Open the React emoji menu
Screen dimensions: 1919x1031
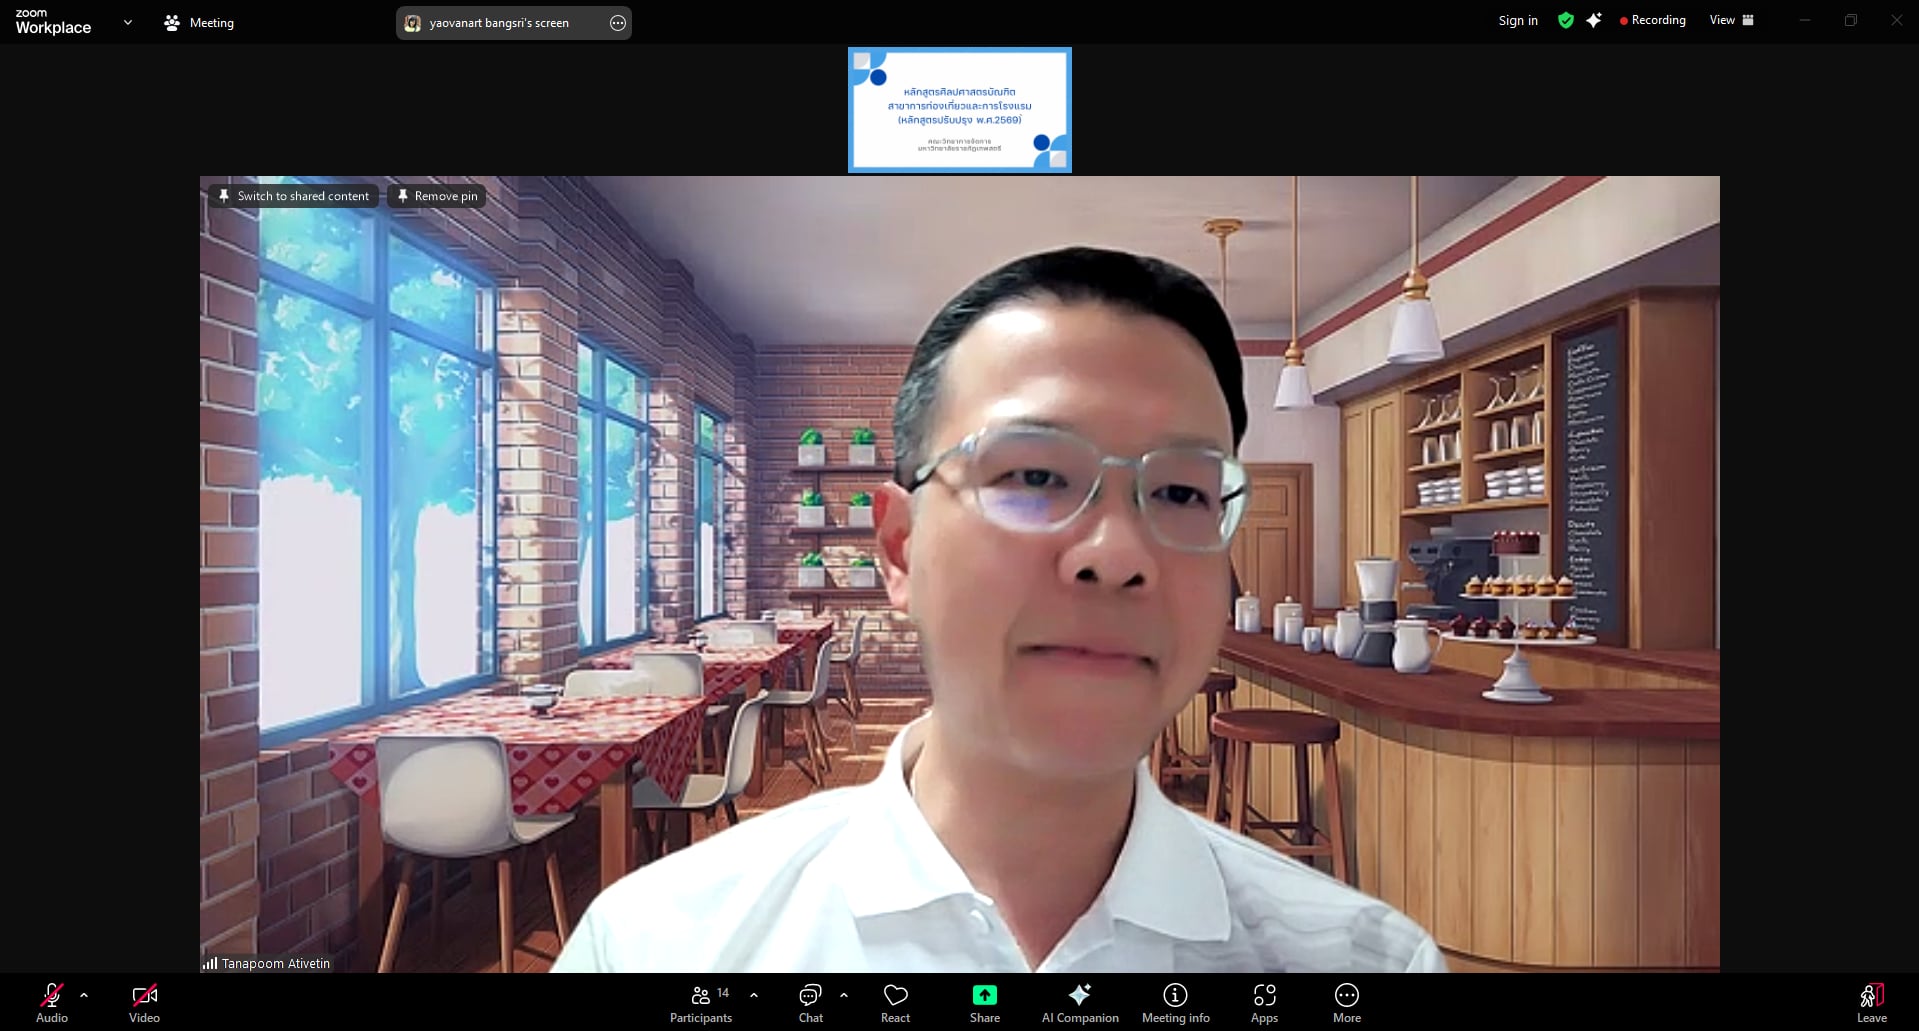point(895,1002)
